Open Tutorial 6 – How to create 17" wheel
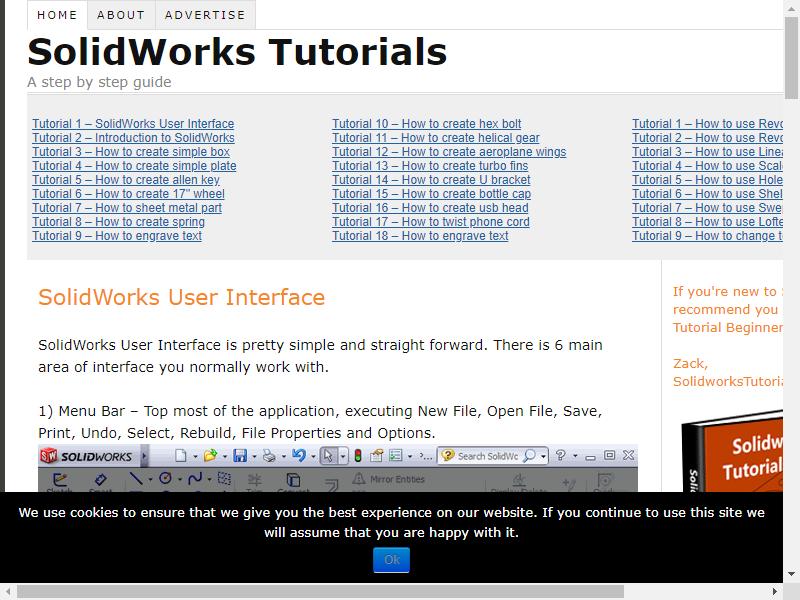 coord(128,194)
